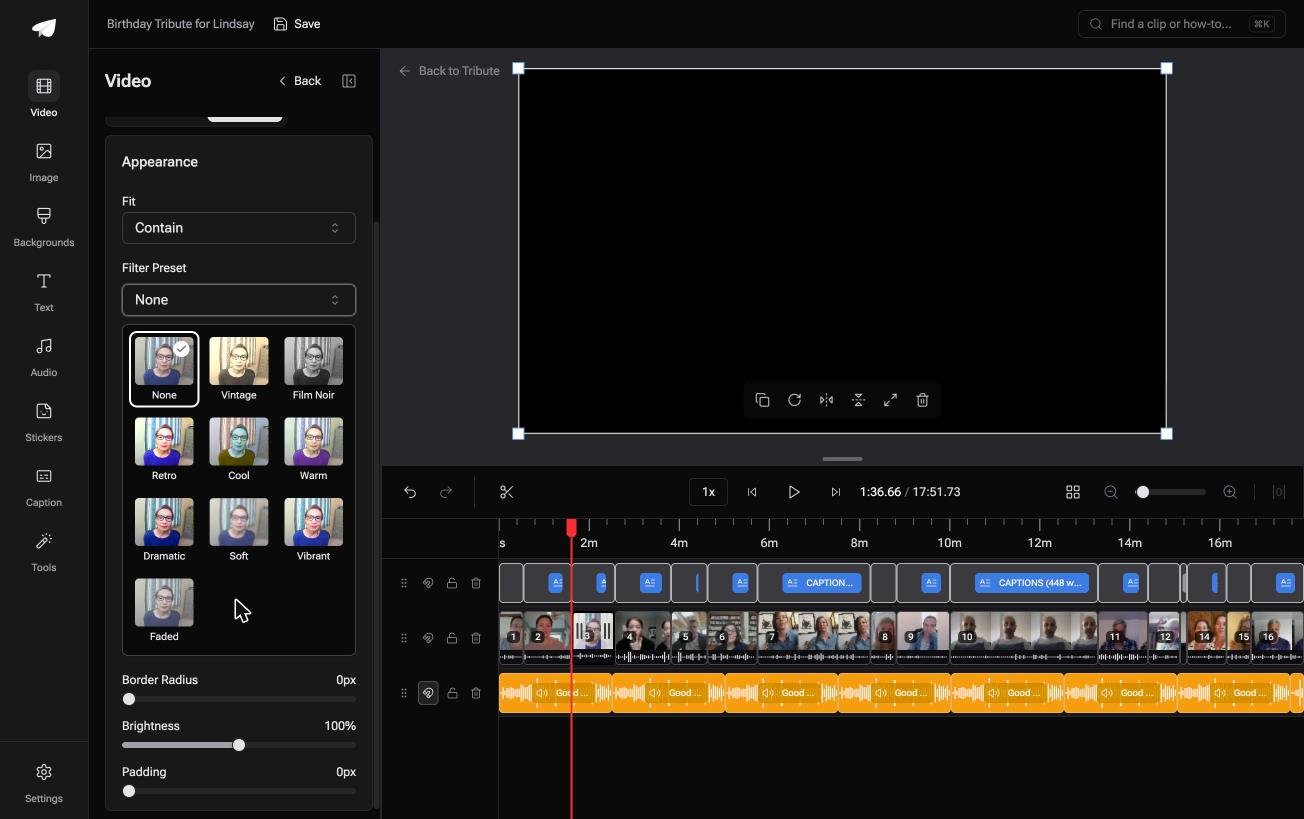Viewport: 1304px width, 819px height.
Task: Flip the clip vertically
Action: (858, 400)
